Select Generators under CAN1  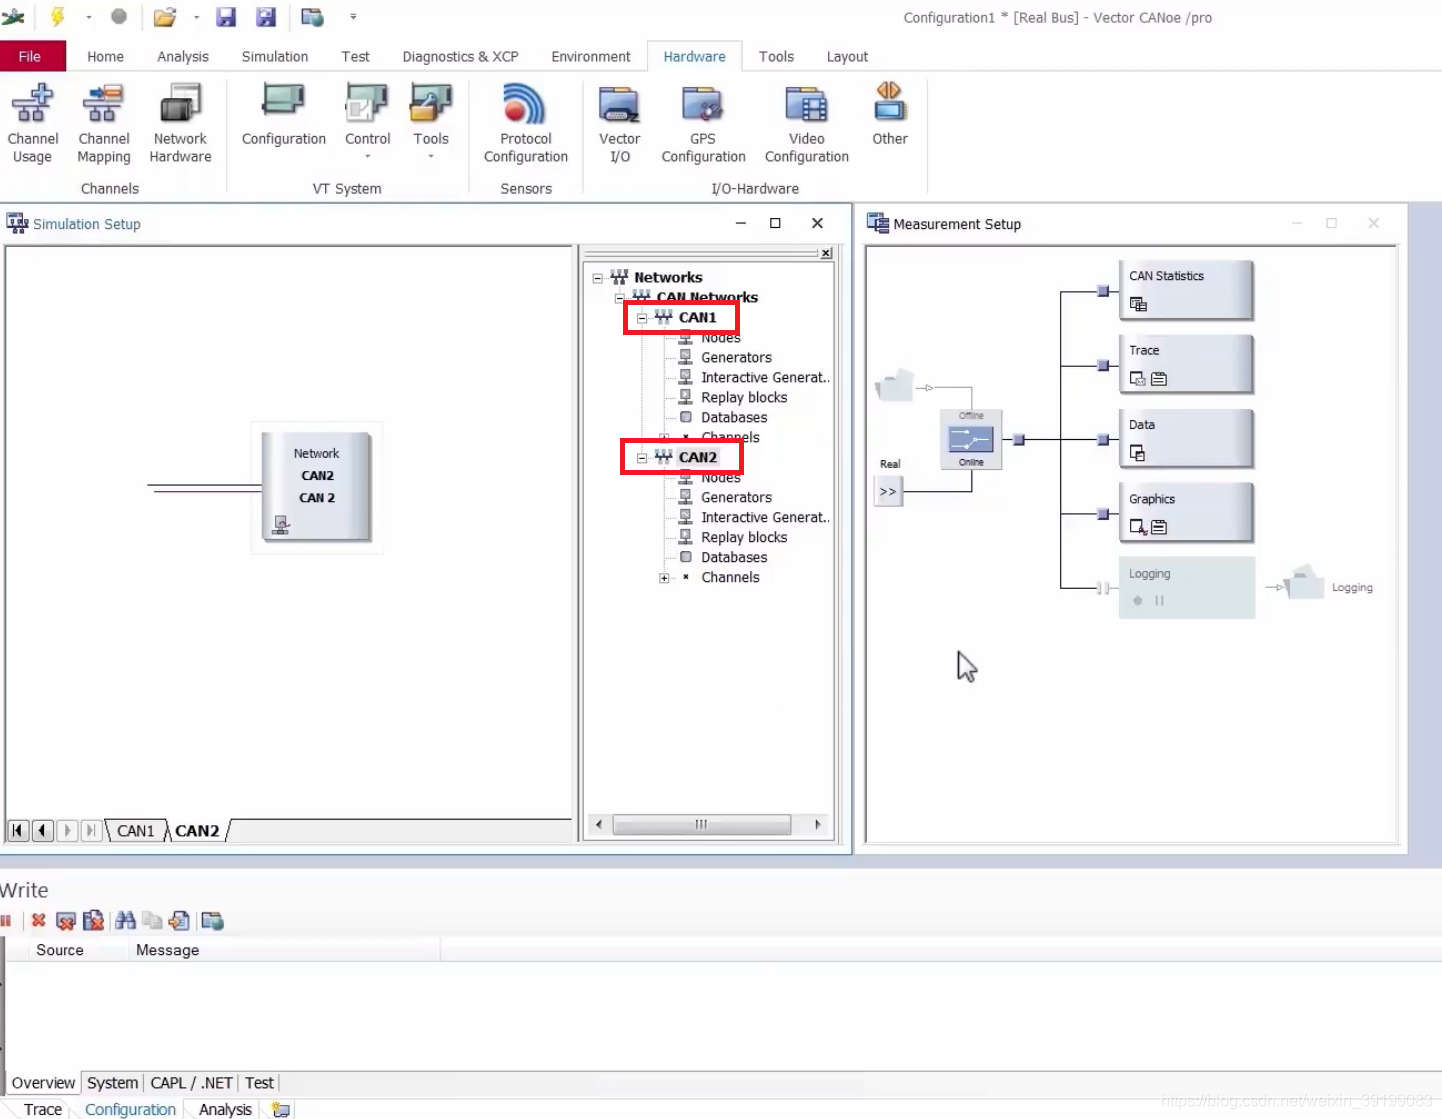tap(736, 358)
